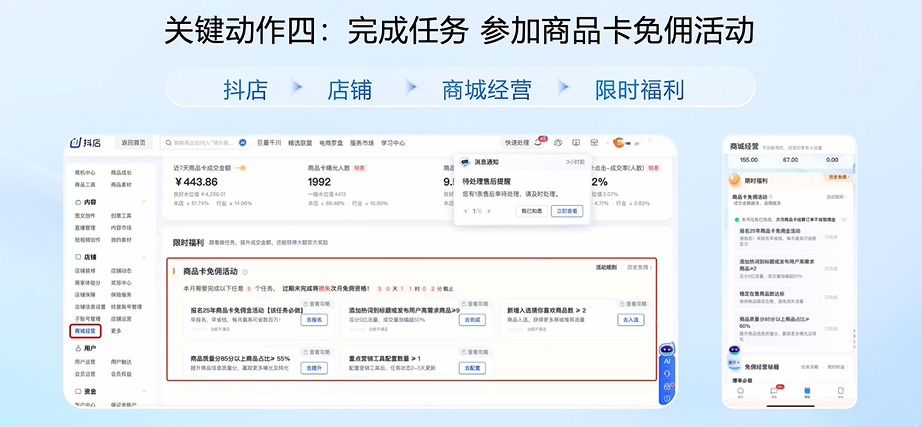Viewport: 922px width, 427px height.
Task: Click the 去报名 button
Action: coord(314,320)
